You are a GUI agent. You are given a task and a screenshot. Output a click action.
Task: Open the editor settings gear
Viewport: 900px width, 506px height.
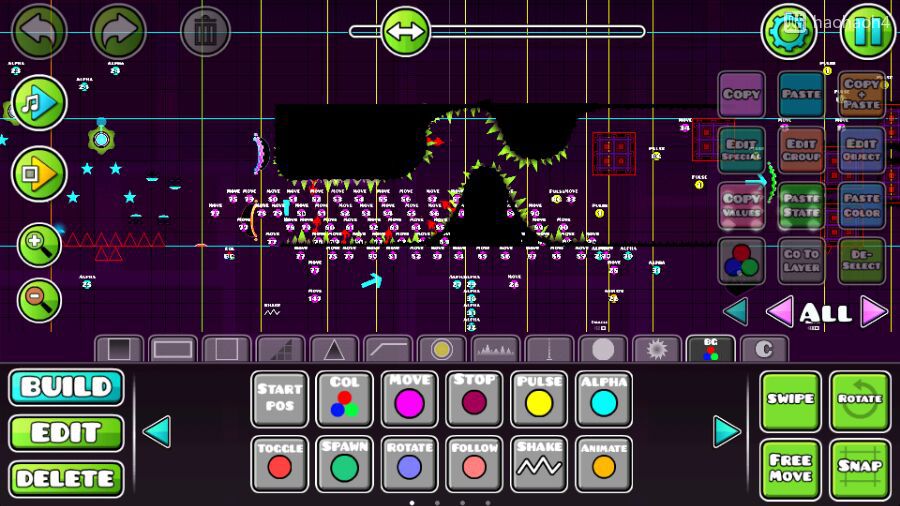coord(789,32)
